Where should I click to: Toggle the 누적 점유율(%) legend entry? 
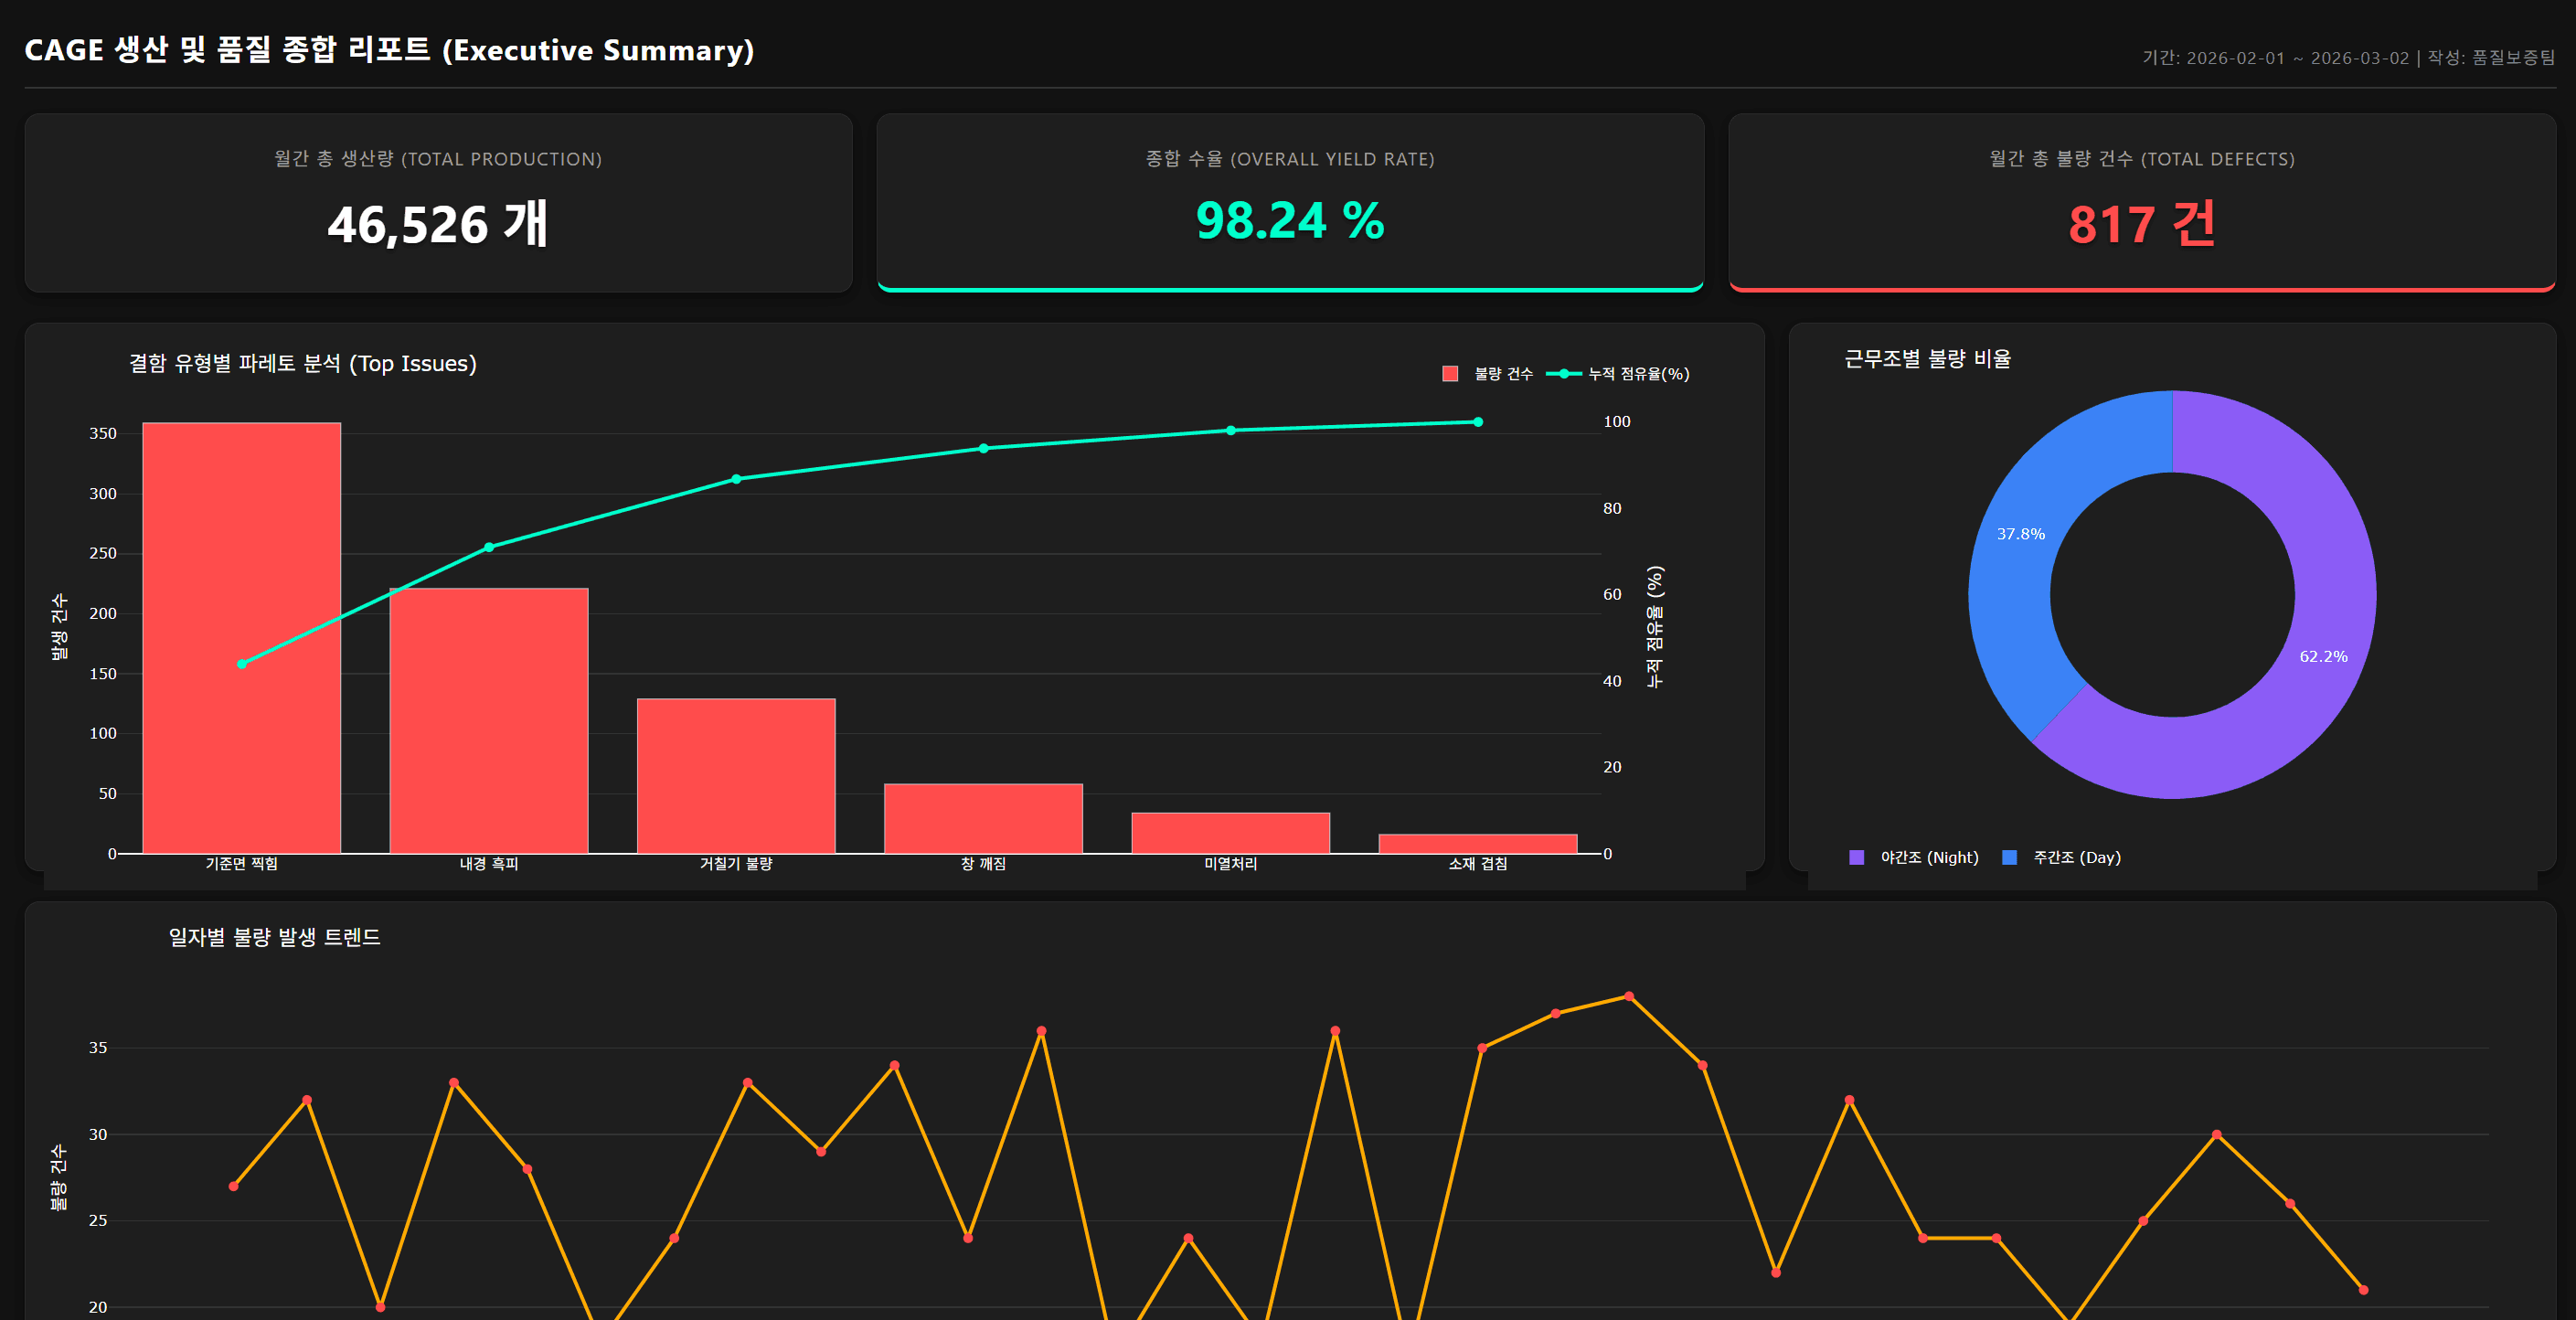click(x=1618, y=374)
